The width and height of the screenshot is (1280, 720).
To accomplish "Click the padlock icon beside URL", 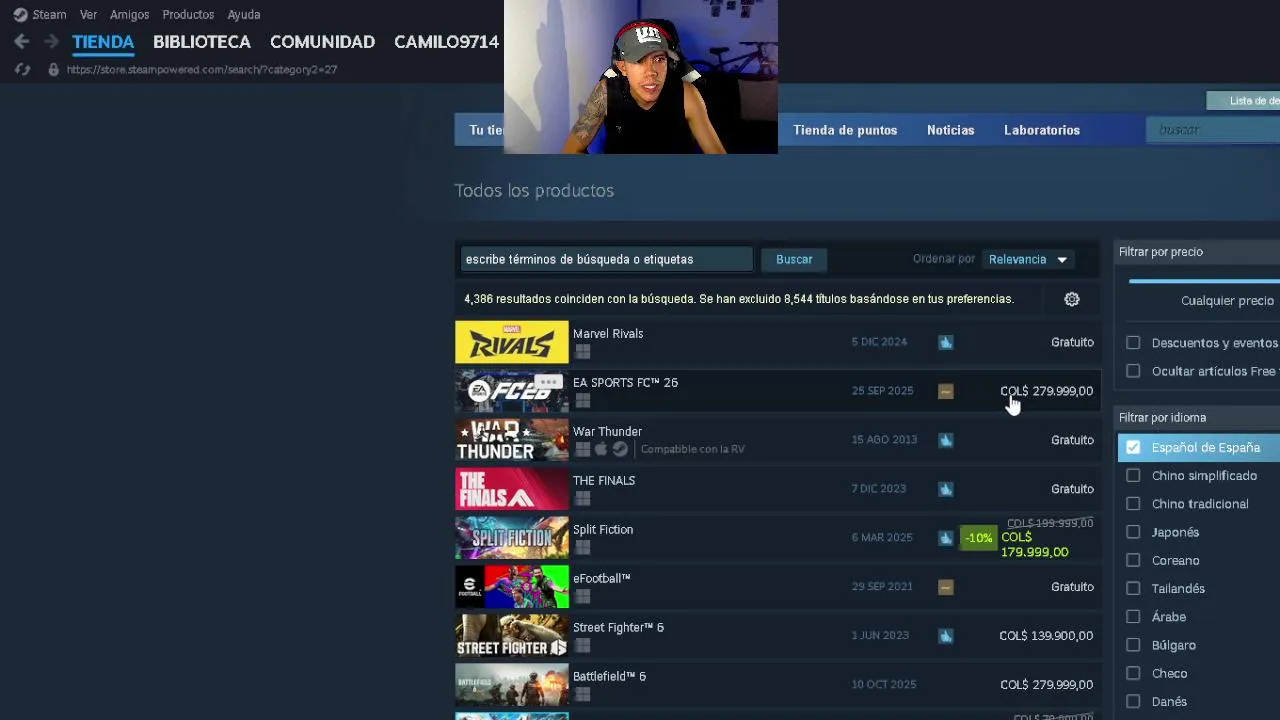I will click(54, 70).
